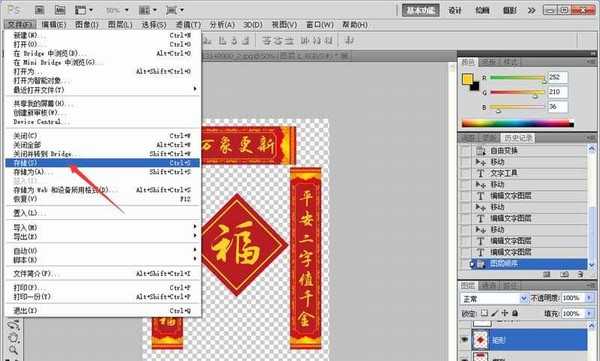
Task: Launch Bridge from the application bar icon
Action: tap(40, 10)
